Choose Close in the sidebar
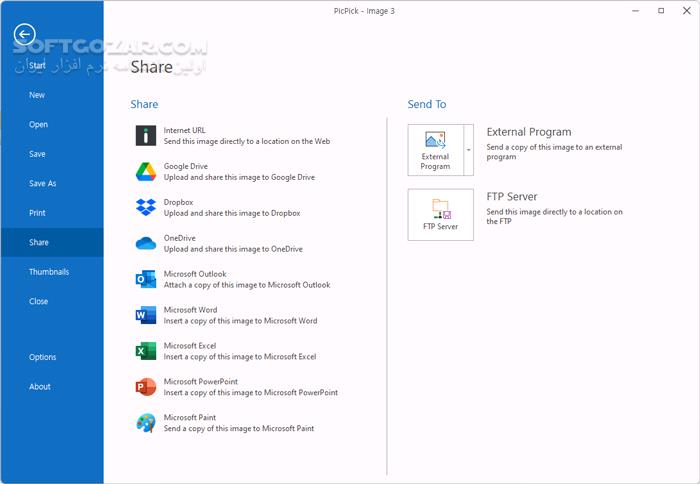 point(38,301)
